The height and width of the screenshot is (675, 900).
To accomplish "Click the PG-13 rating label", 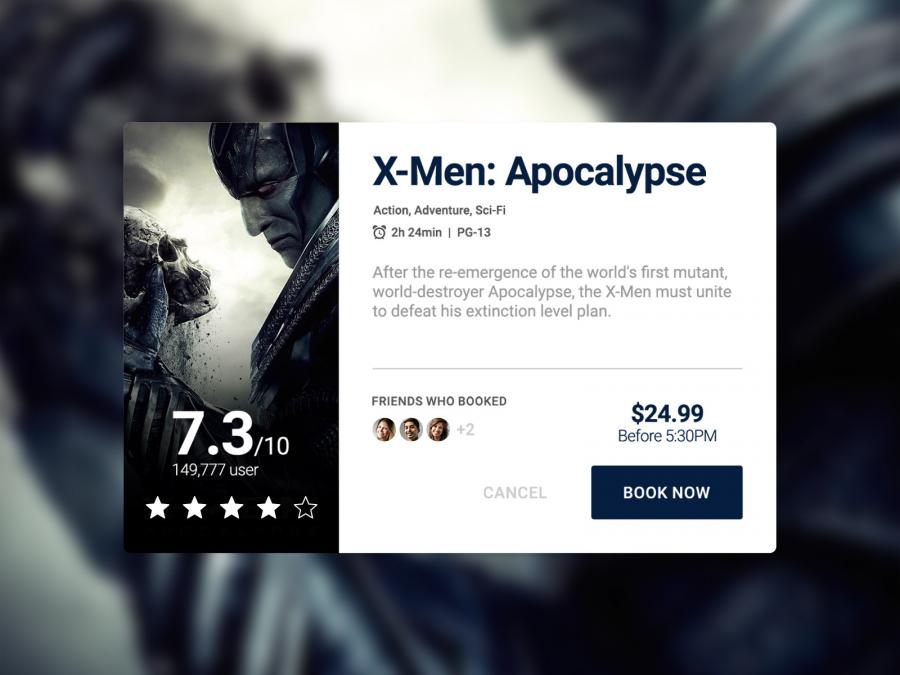I will click(474, 232).
